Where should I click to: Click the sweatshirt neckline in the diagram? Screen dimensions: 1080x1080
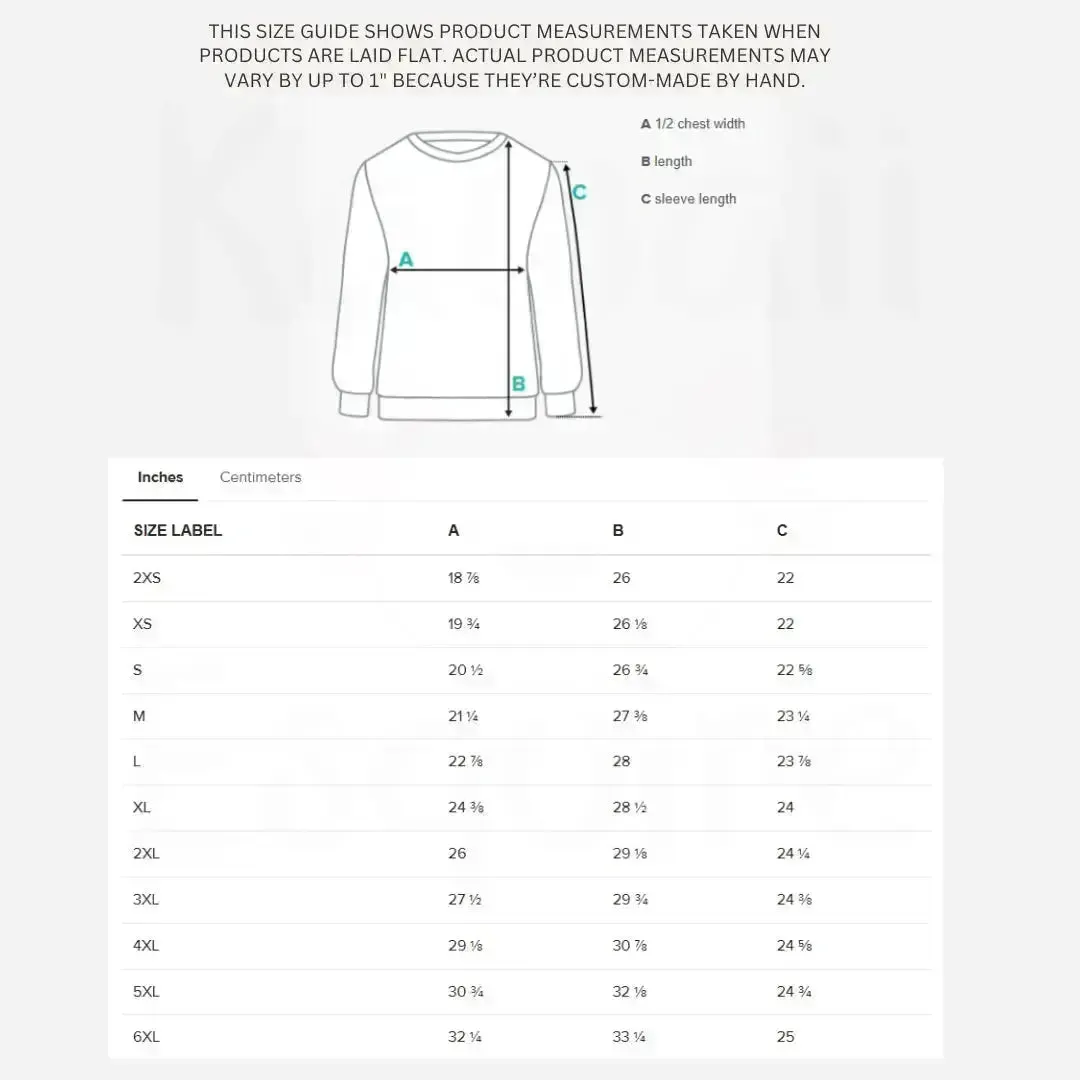click(457, 145)
